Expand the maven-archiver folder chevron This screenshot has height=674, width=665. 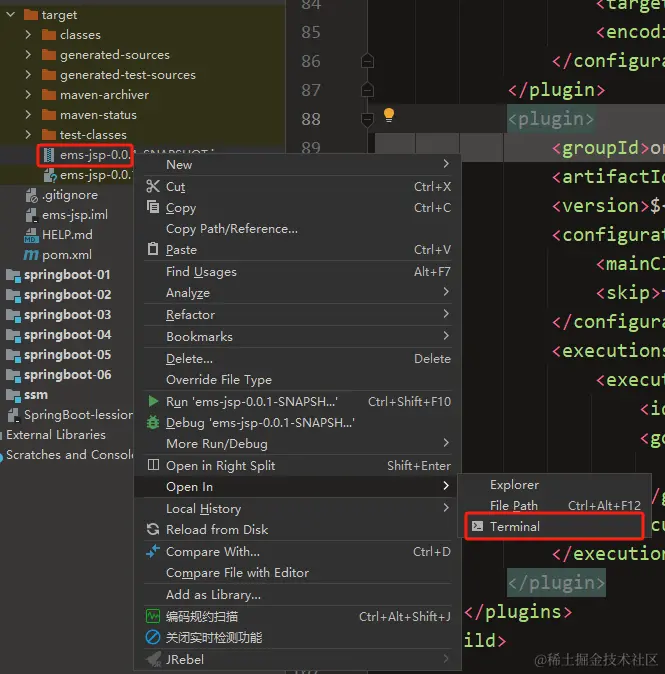click(28, 94)
